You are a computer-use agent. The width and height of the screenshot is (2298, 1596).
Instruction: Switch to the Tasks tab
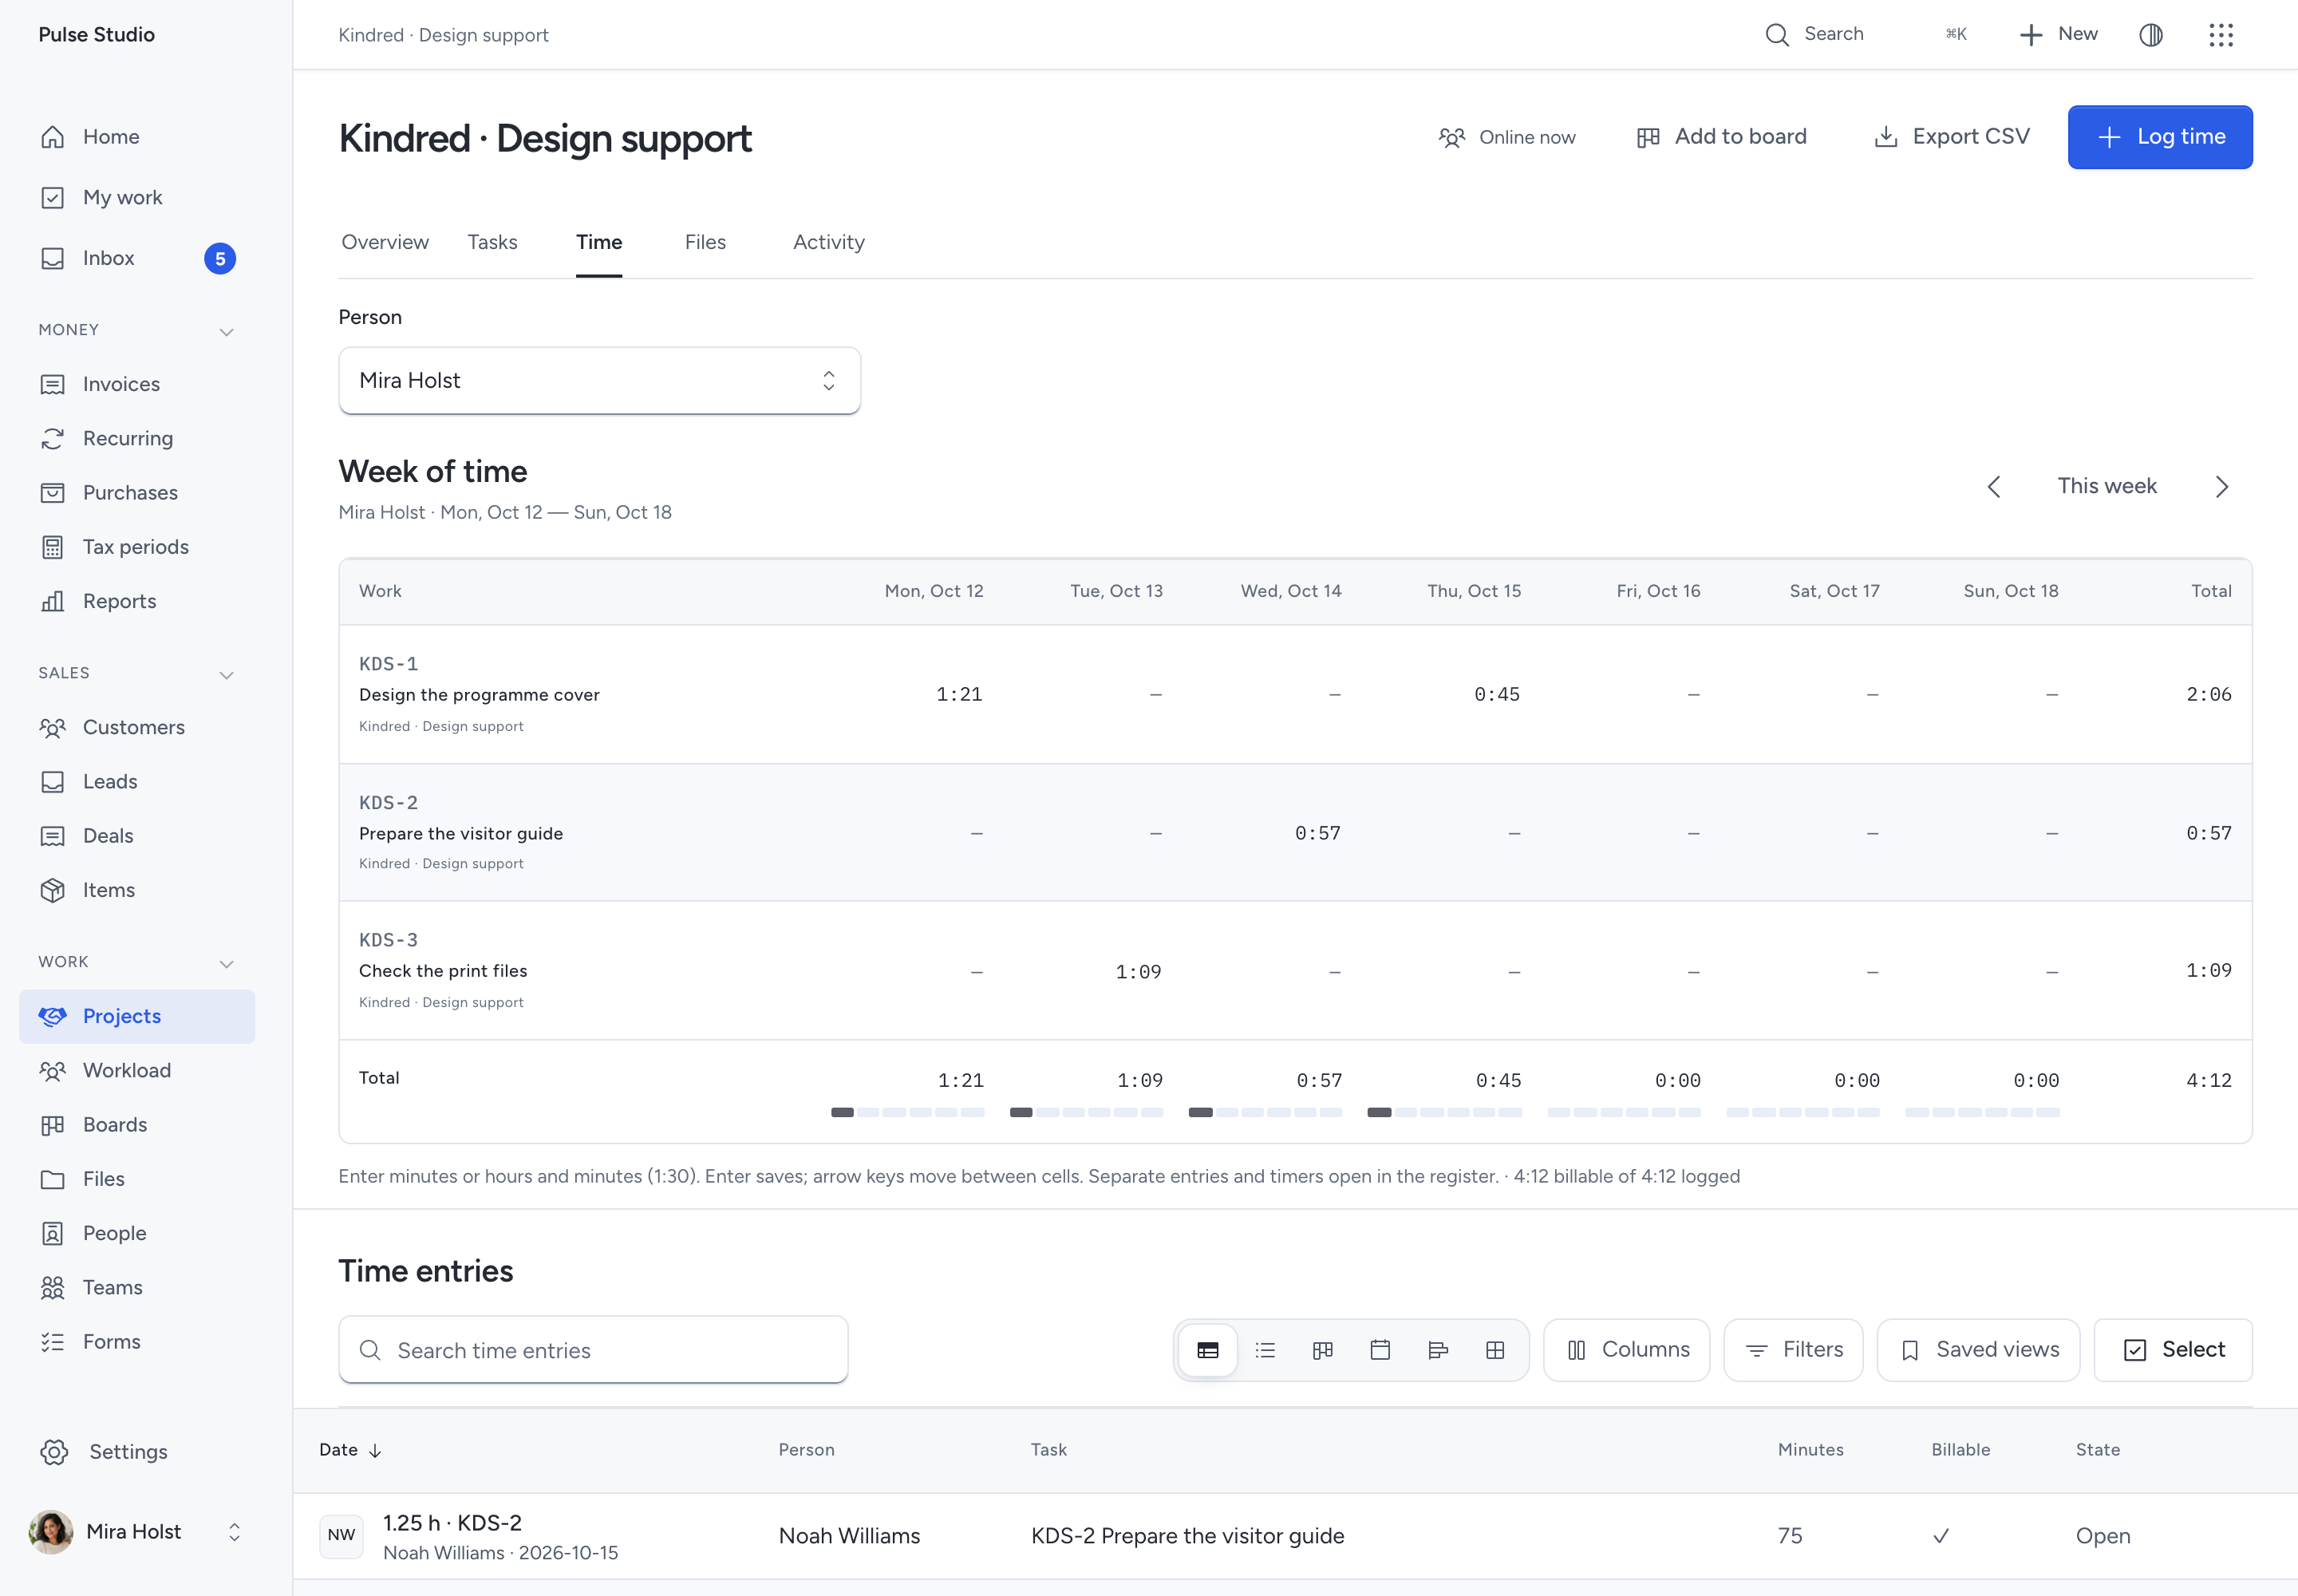click(492, 242)
